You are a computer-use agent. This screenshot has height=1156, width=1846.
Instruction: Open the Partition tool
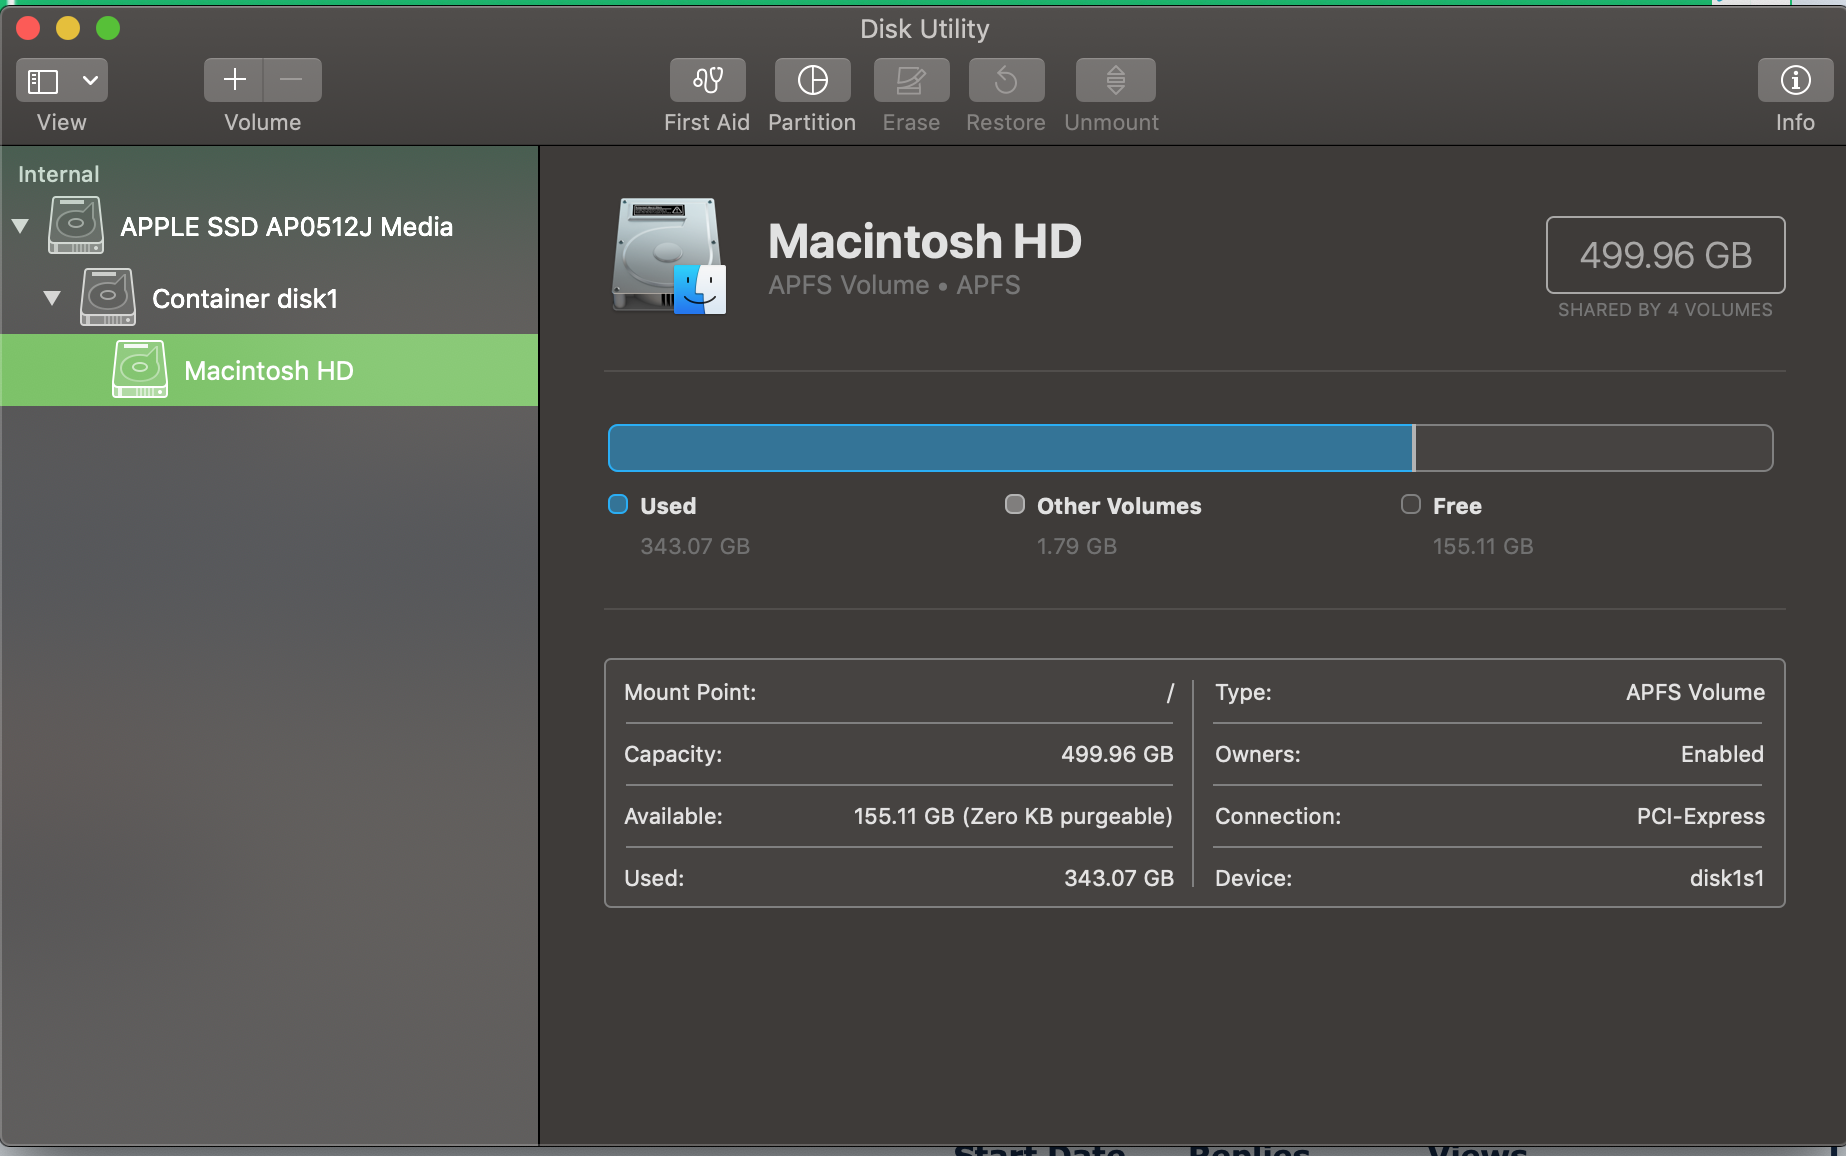[x=812, y=80]
